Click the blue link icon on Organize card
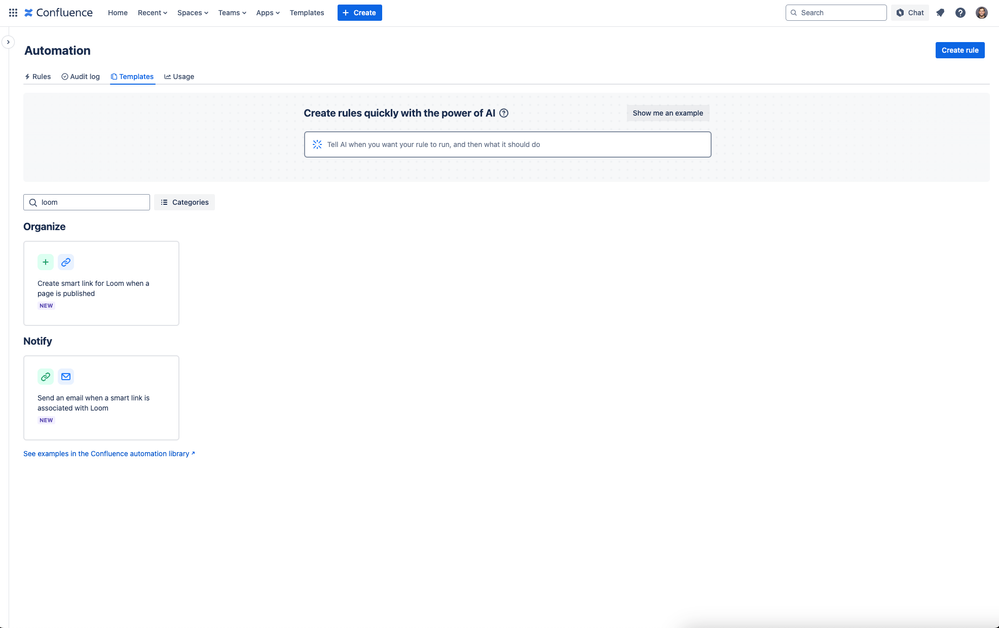999x628 pixels. click(66, 262)
